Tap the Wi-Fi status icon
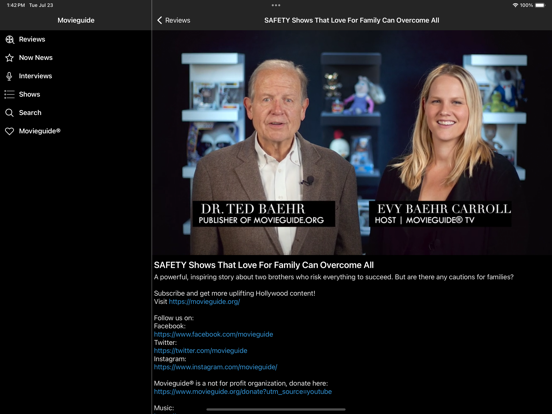Screen dimensions: 552x414 pos(515,5)
